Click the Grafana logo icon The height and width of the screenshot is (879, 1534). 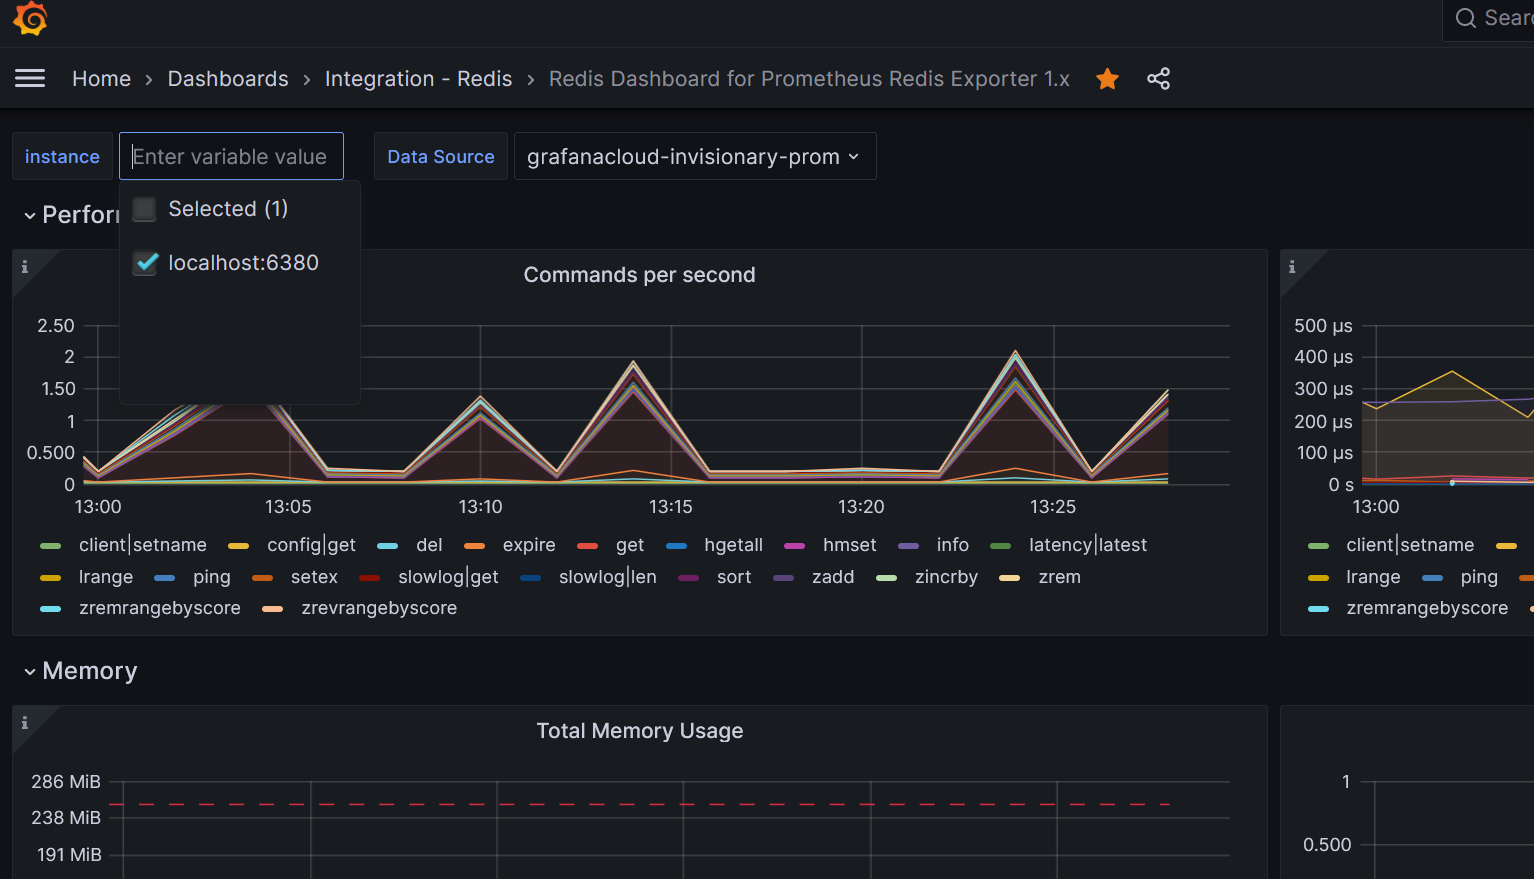[29, 18]
